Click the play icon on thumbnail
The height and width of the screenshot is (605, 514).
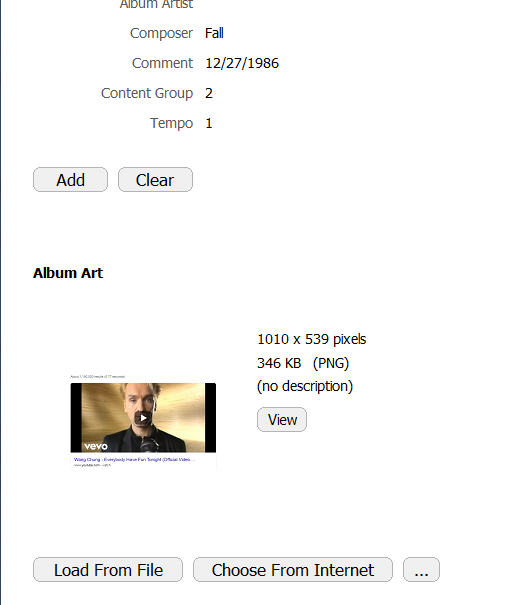[x=143, y=418]
